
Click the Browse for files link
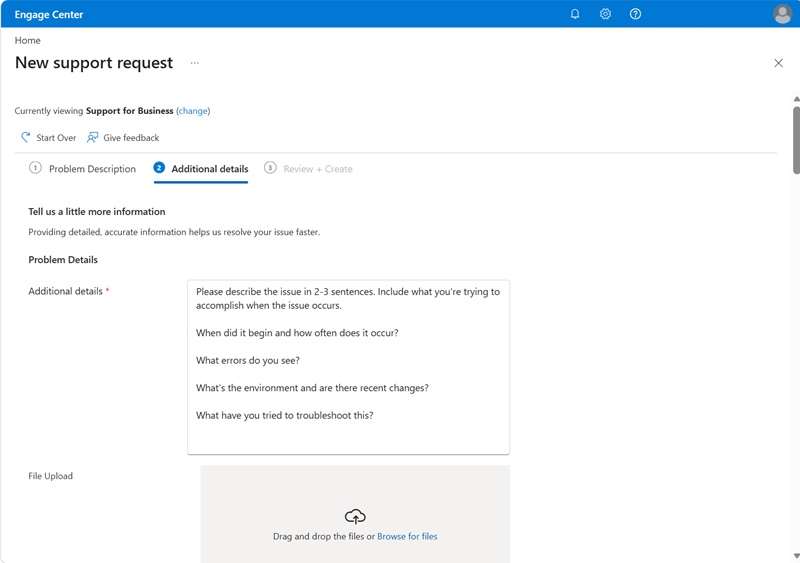tap(407, 536)
